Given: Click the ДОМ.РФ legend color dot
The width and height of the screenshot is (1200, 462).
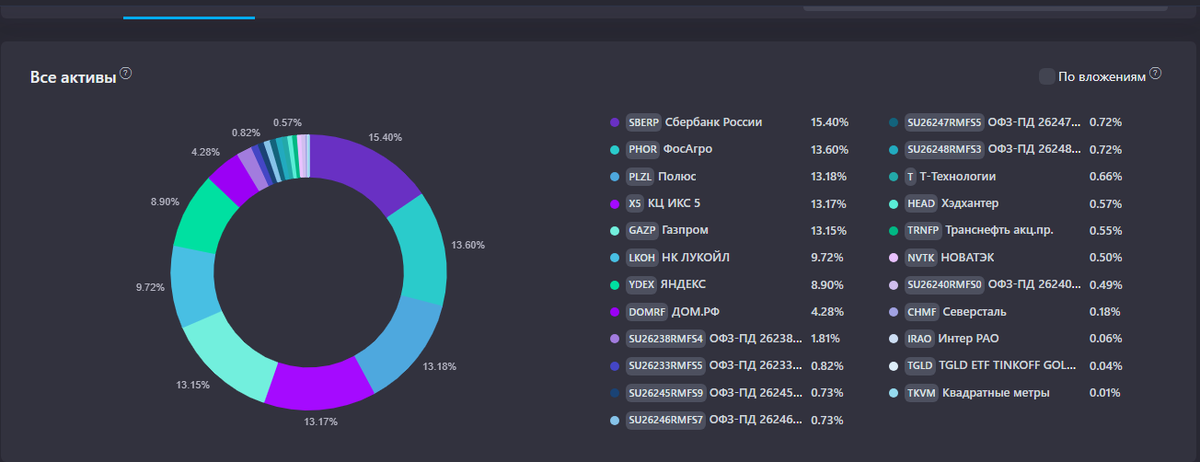Looking at the screenshot, I should tap(614, 311).
